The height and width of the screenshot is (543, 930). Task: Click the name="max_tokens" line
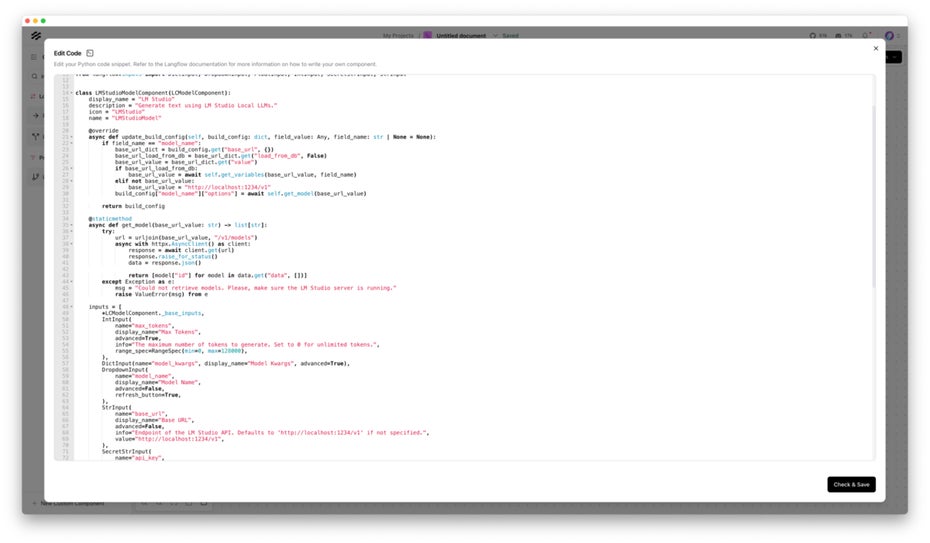coord(144,326)
